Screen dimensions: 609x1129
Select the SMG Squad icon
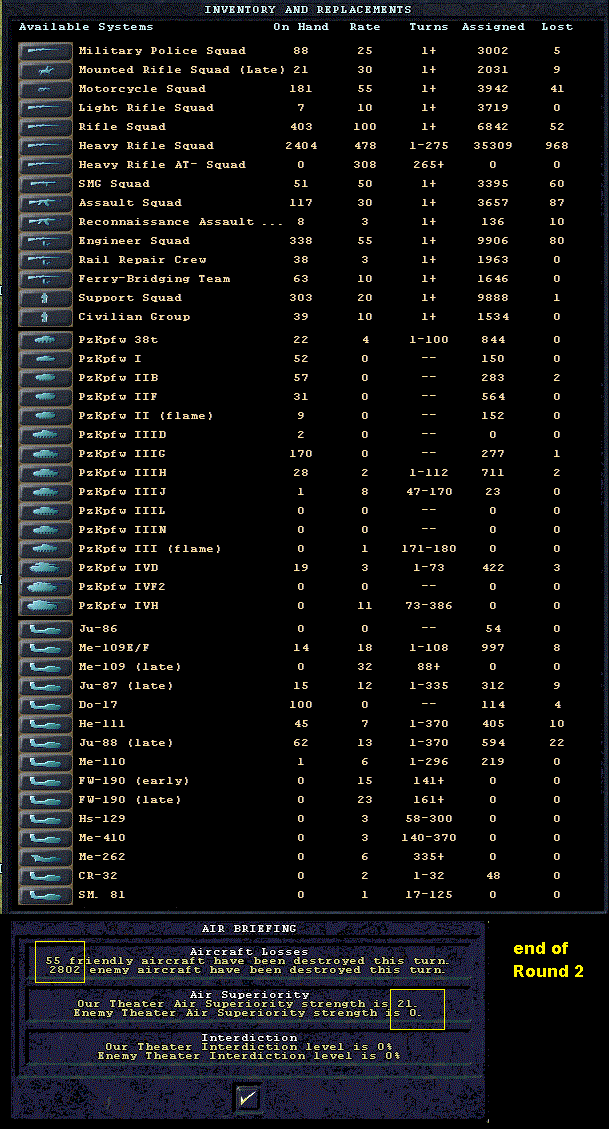point(45,184)
